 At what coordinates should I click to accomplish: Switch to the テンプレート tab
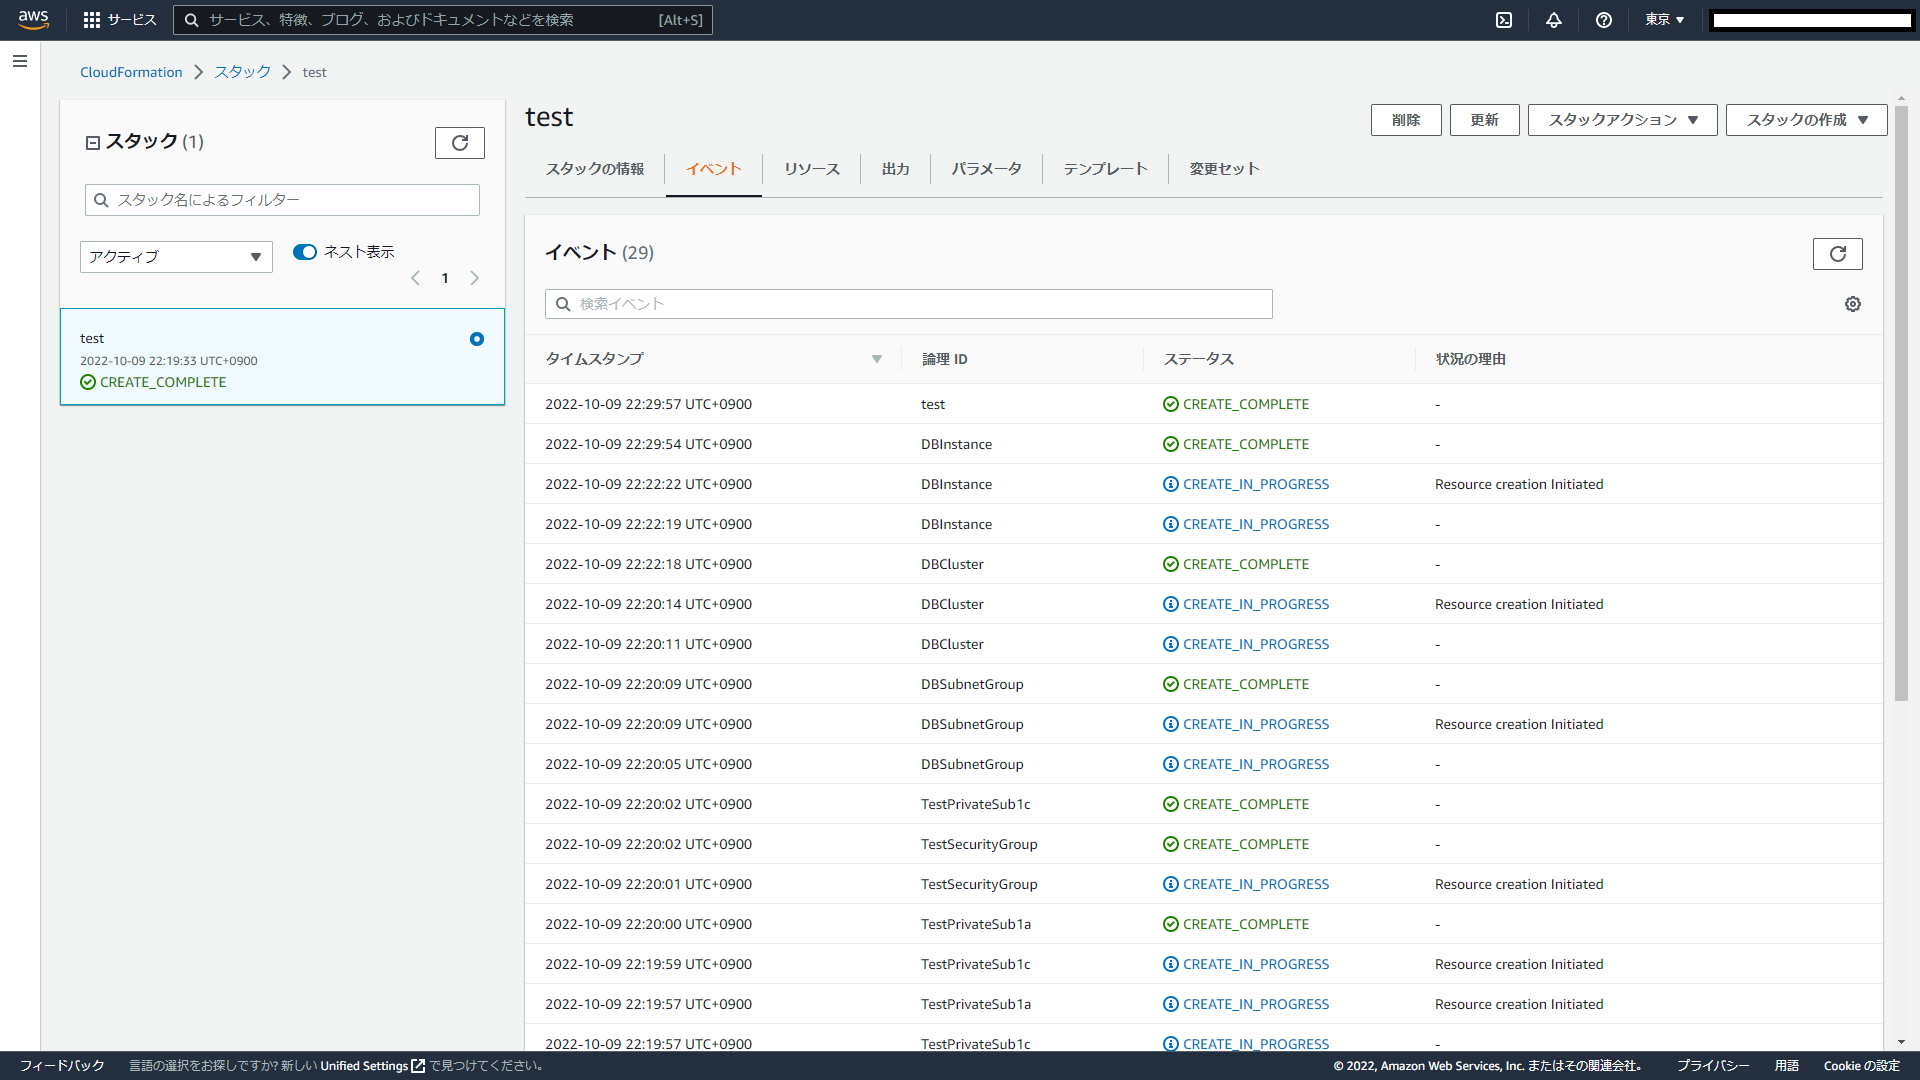(x=1105, y=169)
